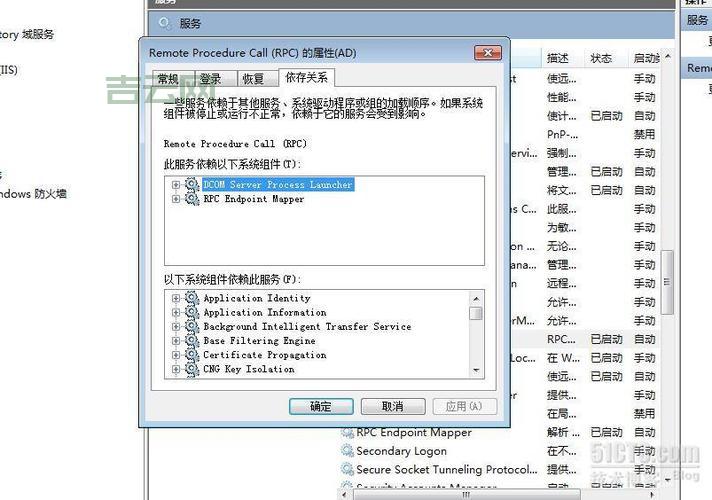Click the 确定 button
Image resolution: width=712 pixels, height=500 pixels.
click(x=321, y=406)
